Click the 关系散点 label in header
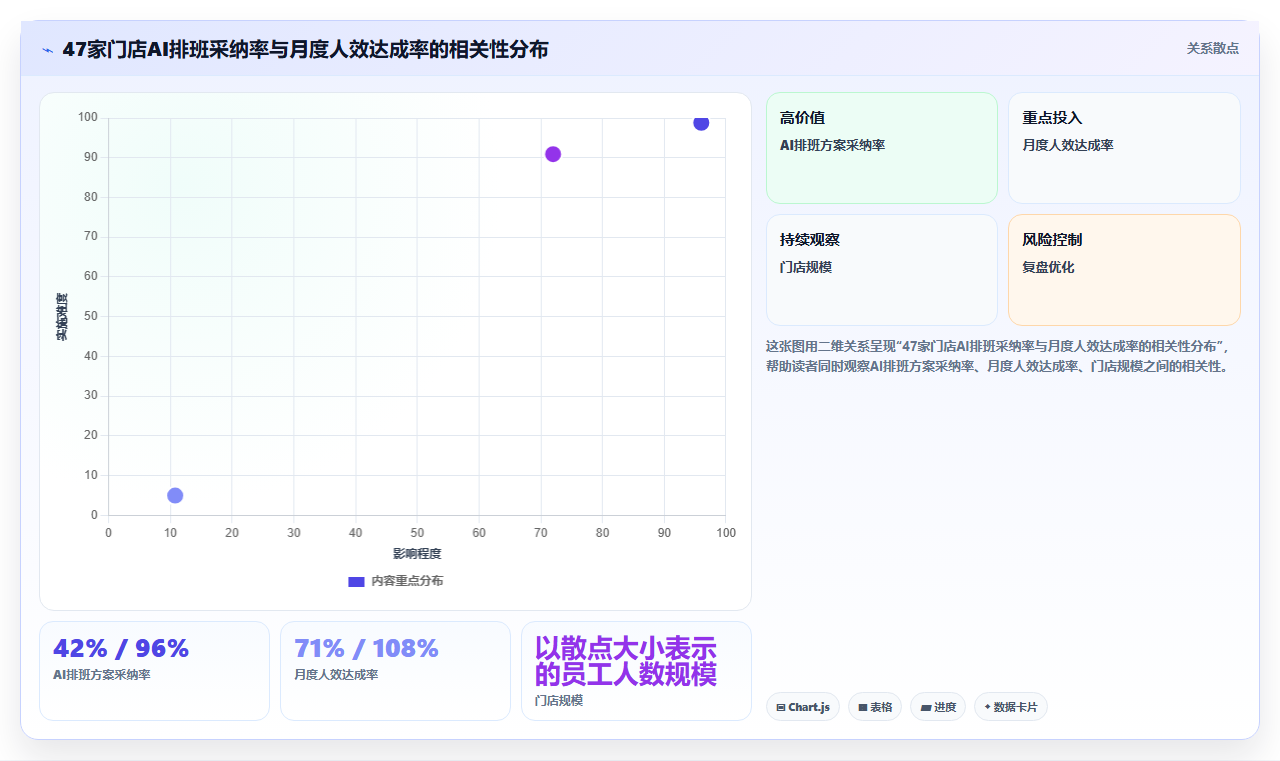The image size is (1280, 761). tap(1213, 48)
